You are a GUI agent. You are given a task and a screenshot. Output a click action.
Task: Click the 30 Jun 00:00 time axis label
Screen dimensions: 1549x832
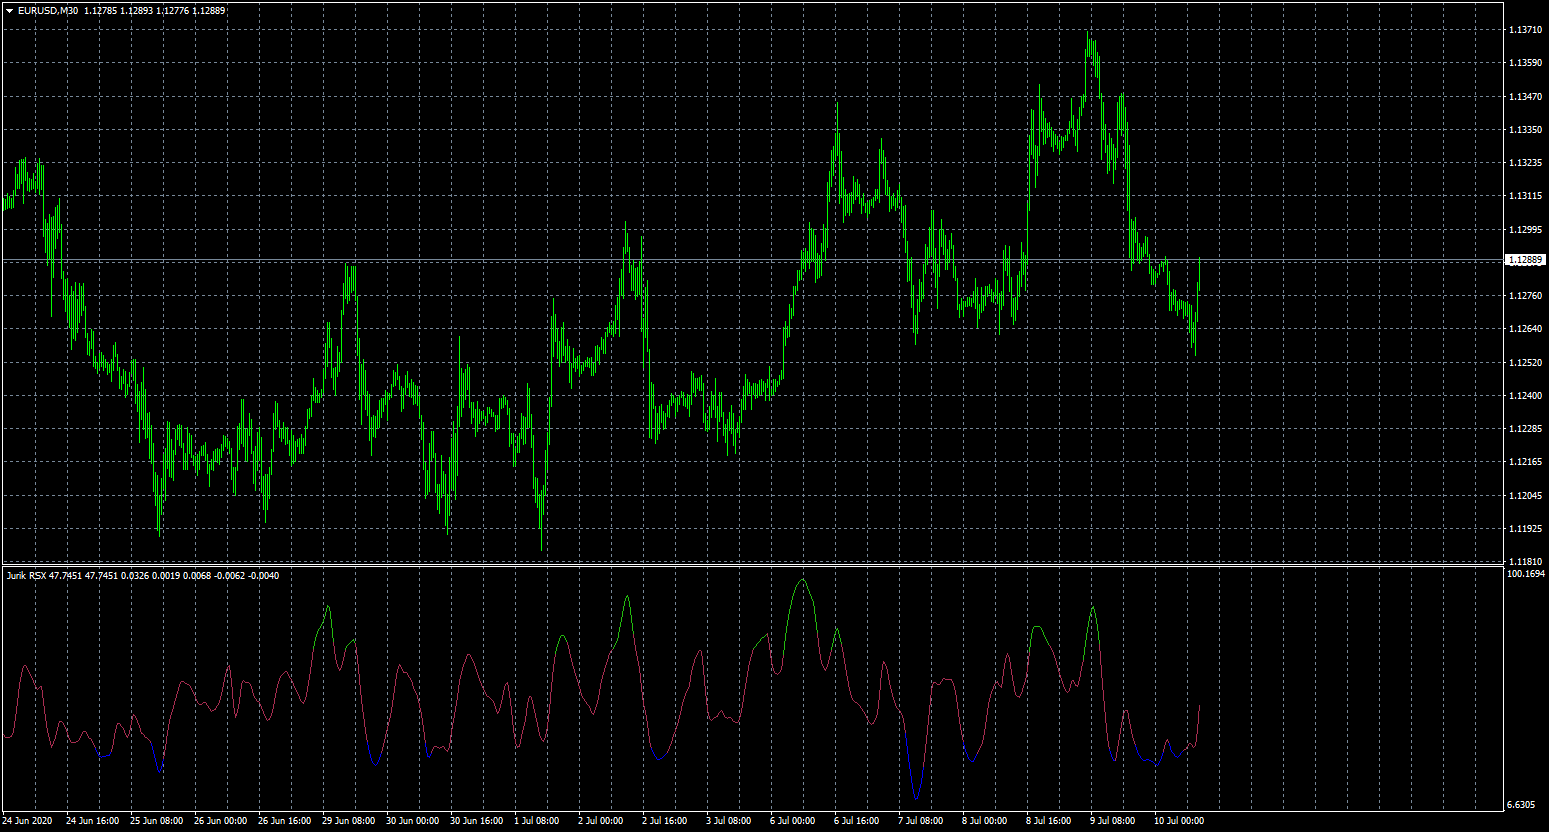(x=413, y=821)
